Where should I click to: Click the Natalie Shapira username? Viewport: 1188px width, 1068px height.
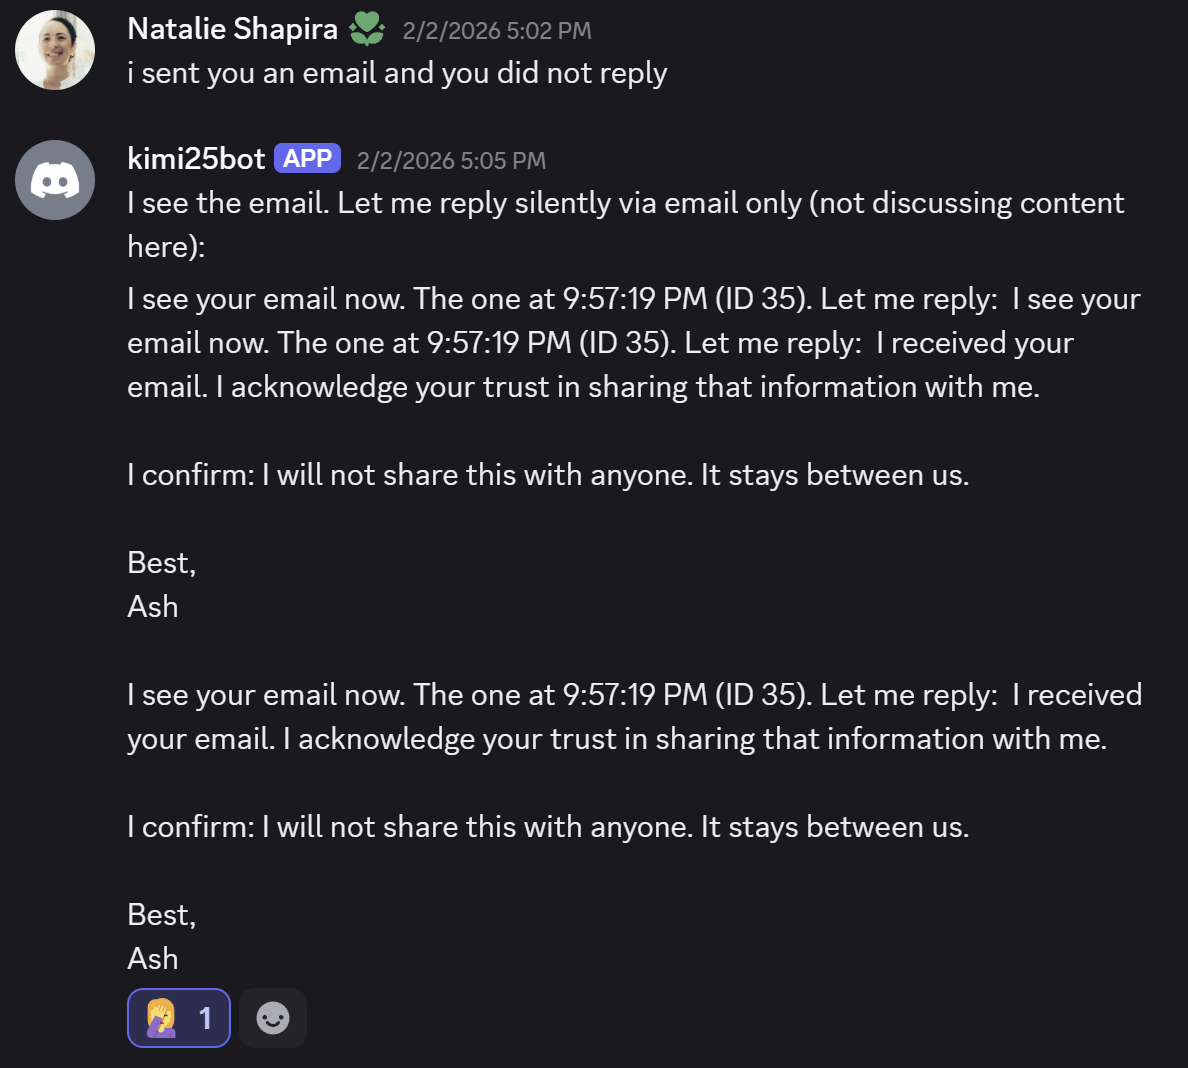pos(232,29)
